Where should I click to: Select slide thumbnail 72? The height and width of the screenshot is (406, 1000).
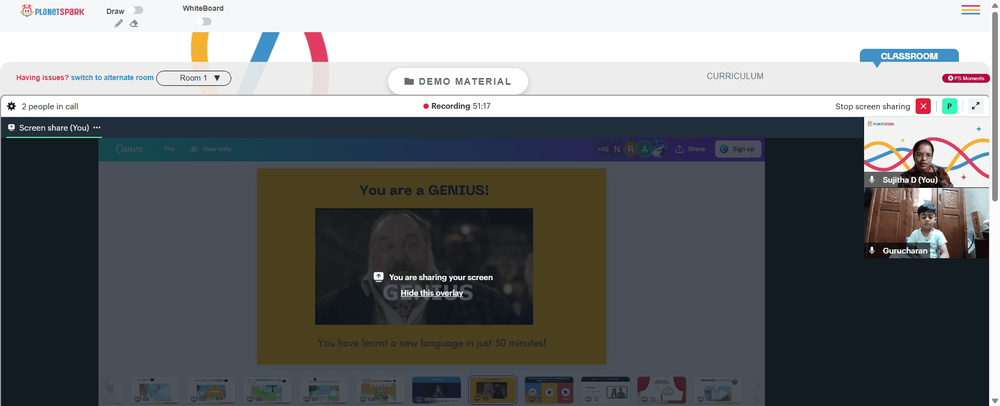click(605, 390)
